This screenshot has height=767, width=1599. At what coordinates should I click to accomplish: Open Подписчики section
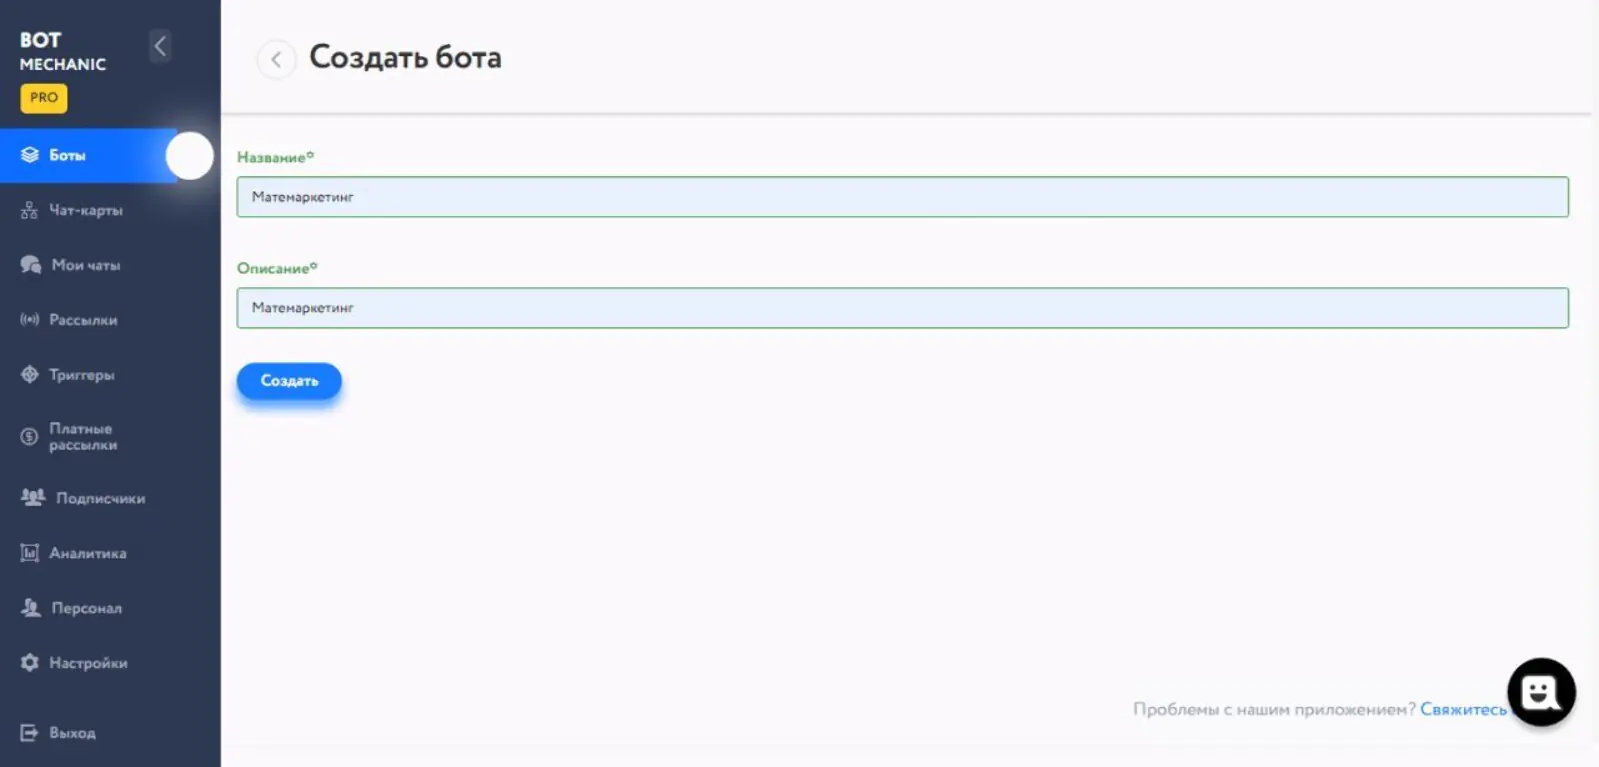[x=100, y=498]
